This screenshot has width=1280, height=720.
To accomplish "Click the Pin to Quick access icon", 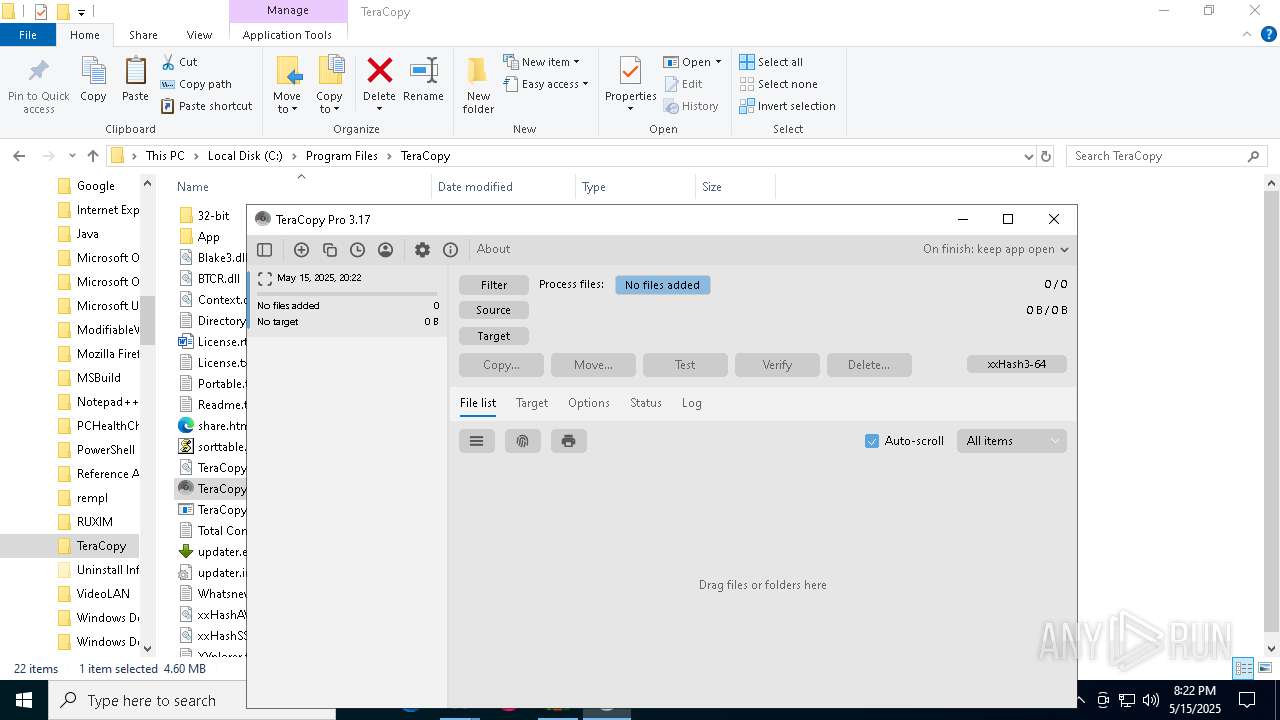I will [39, 72].
